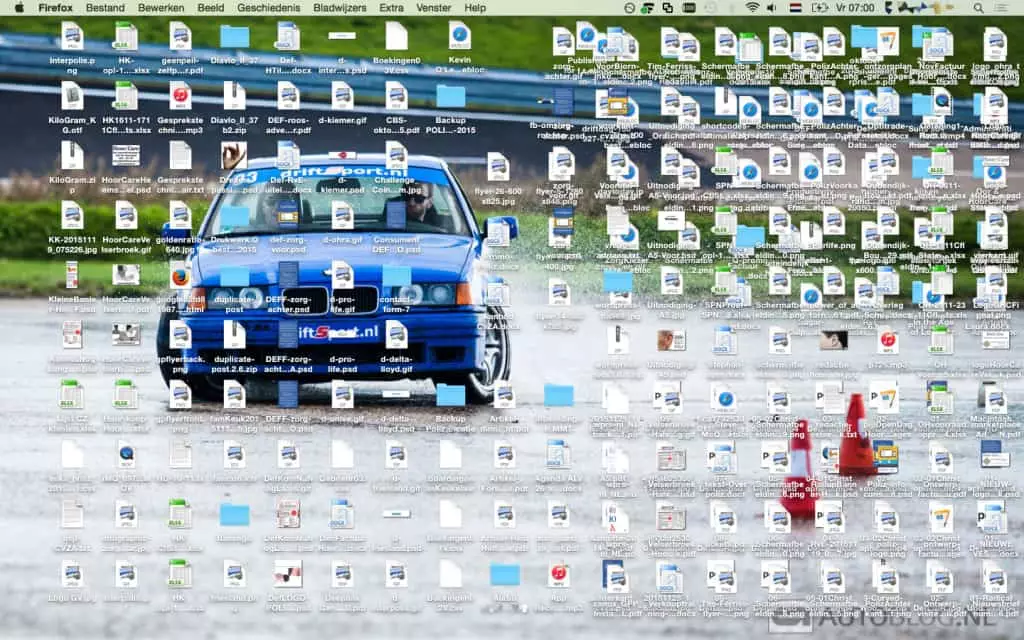Open Spotlight search magnifier icon

[978, 8]
